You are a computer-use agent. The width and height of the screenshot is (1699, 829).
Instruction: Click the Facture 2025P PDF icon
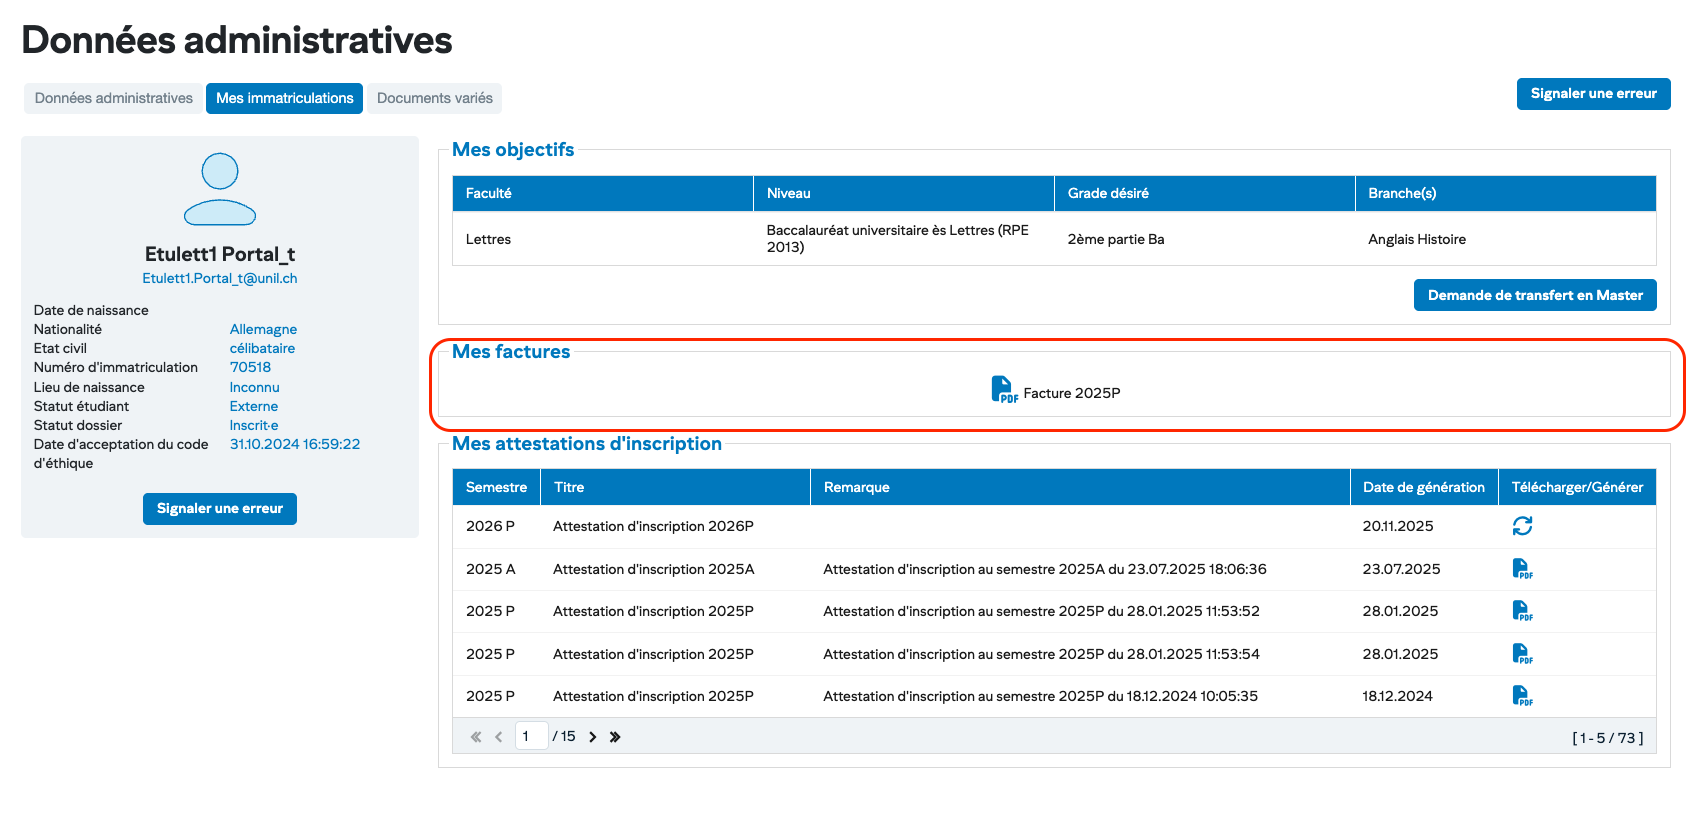click(x=1003, y=390)
